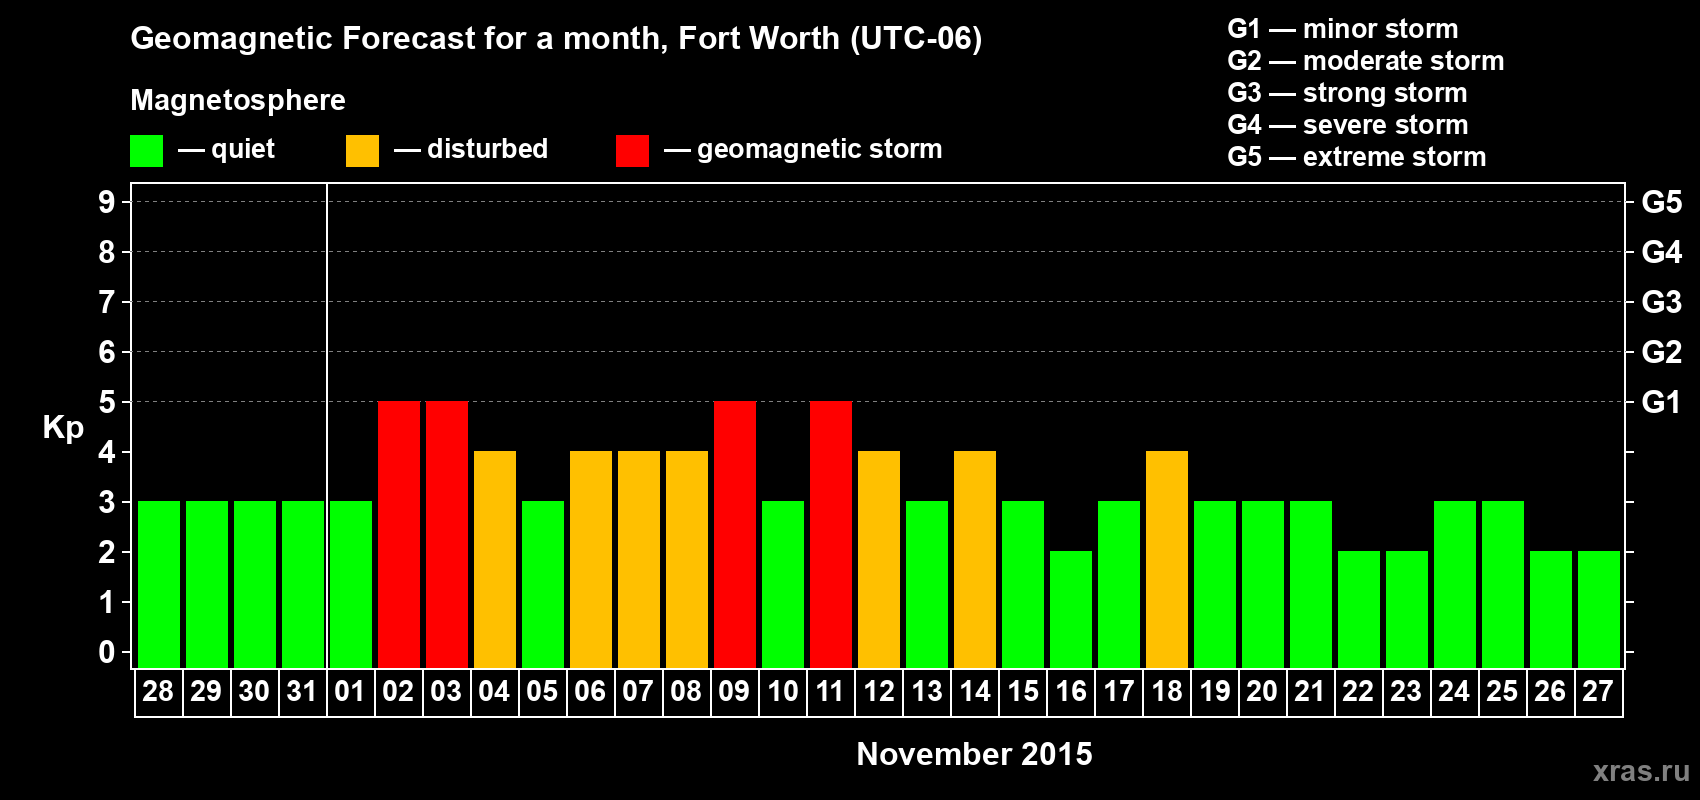The image size is (1700, 800).
Task: Click the orange disturbed legend swatch
Action: (x=362, y=151)
